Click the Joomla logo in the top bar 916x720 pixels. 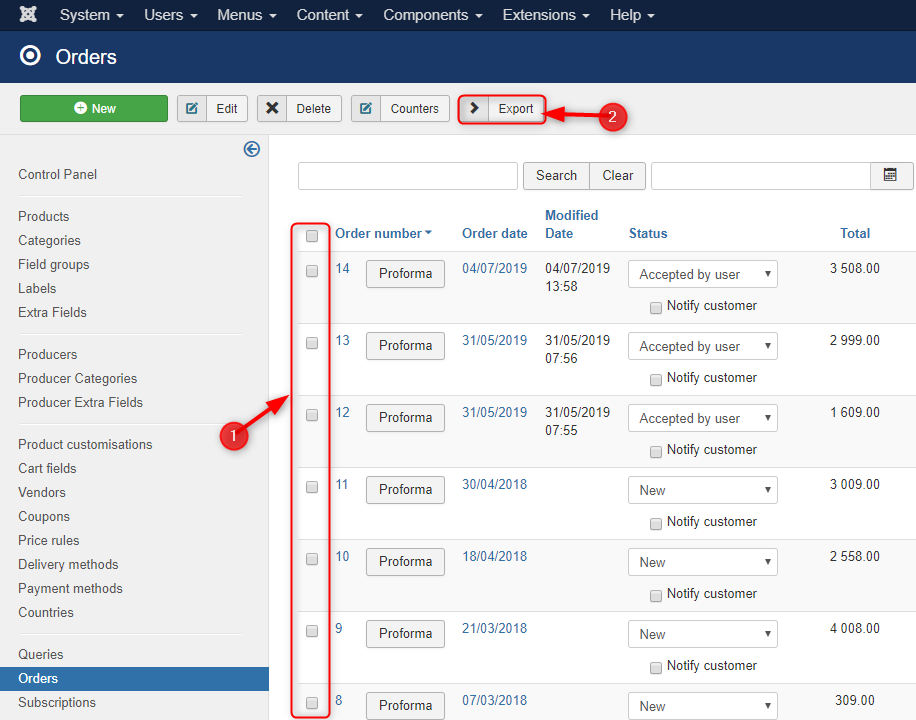(27, 14)
